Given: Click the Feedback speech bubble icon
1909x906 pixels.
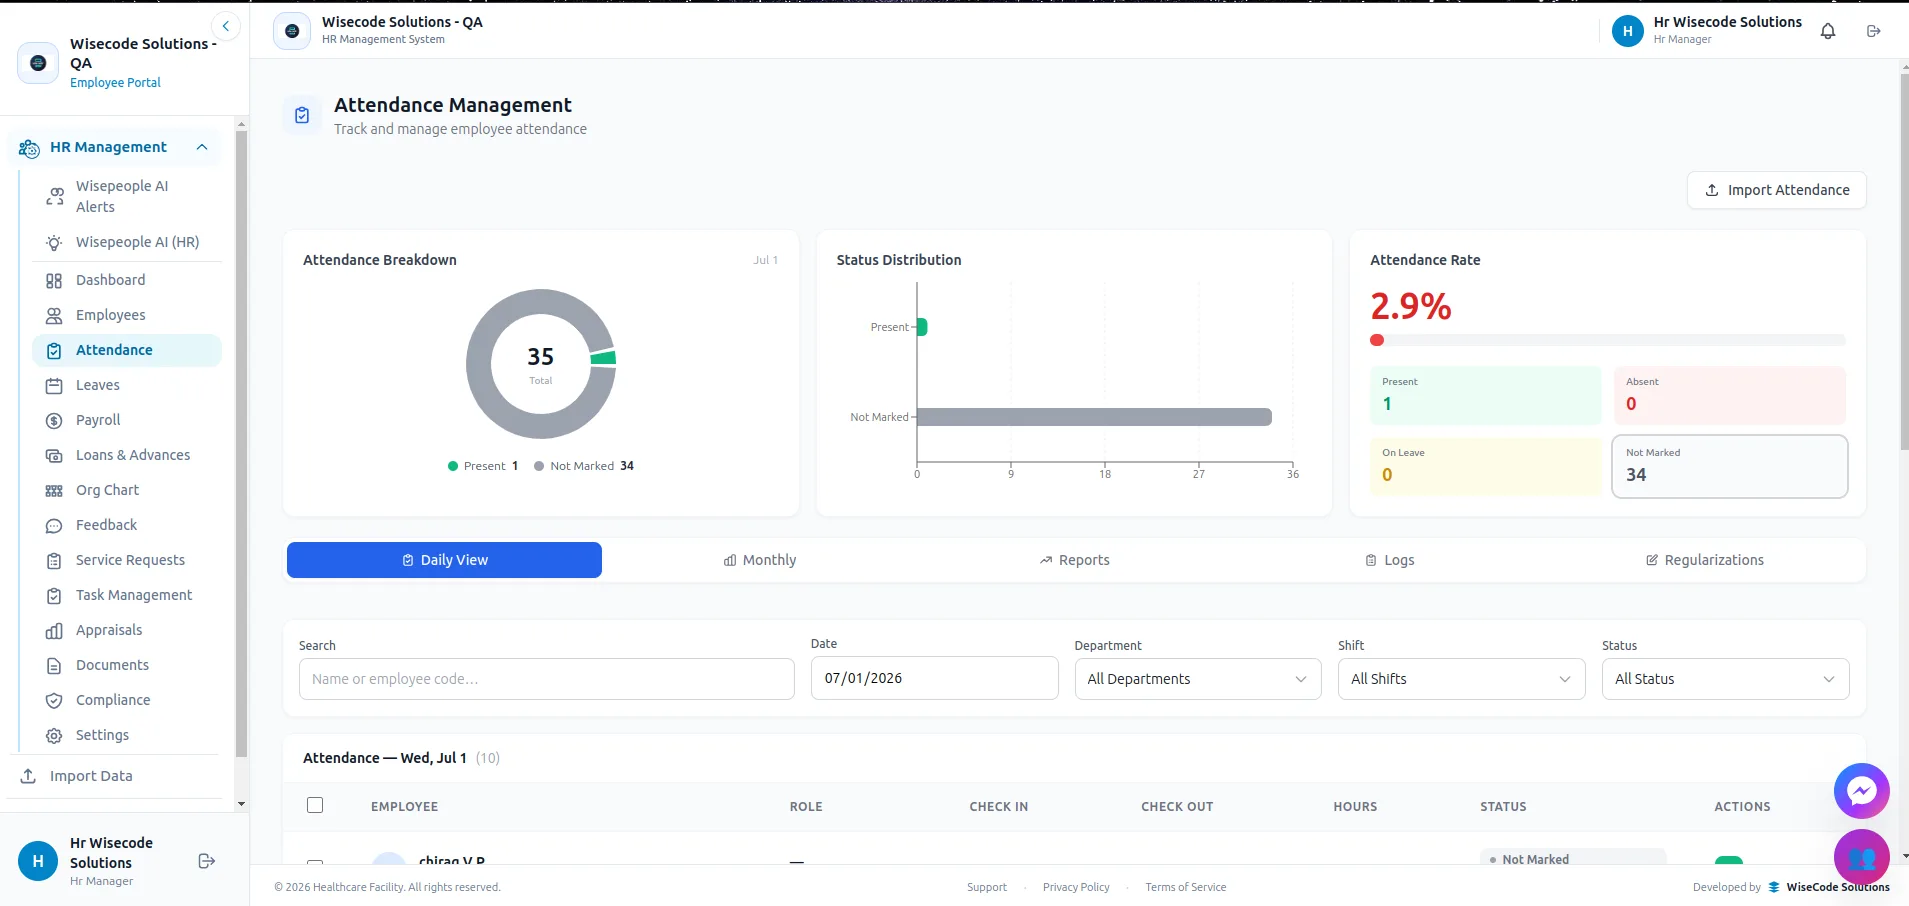Looking at the screenshot, I should point(54,526).
